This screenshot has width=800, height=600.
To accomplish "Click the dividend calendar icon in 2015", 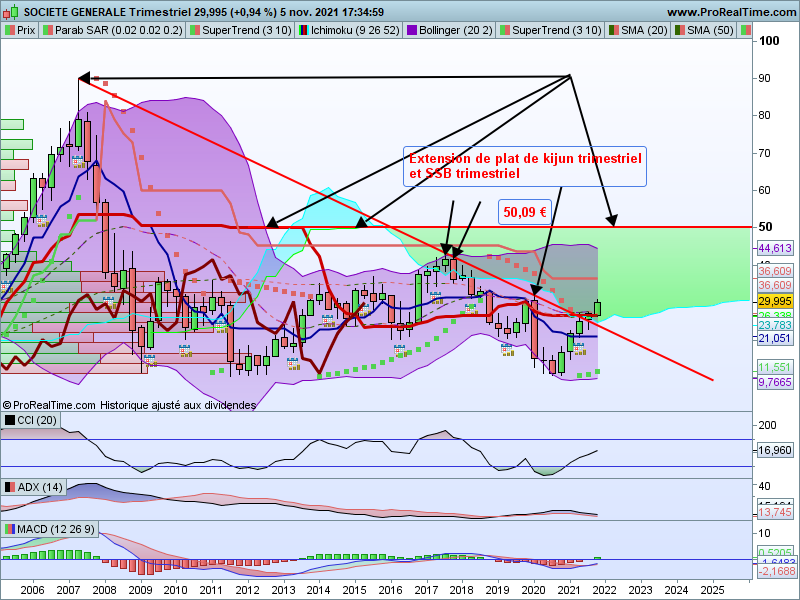I will [363, 310].
